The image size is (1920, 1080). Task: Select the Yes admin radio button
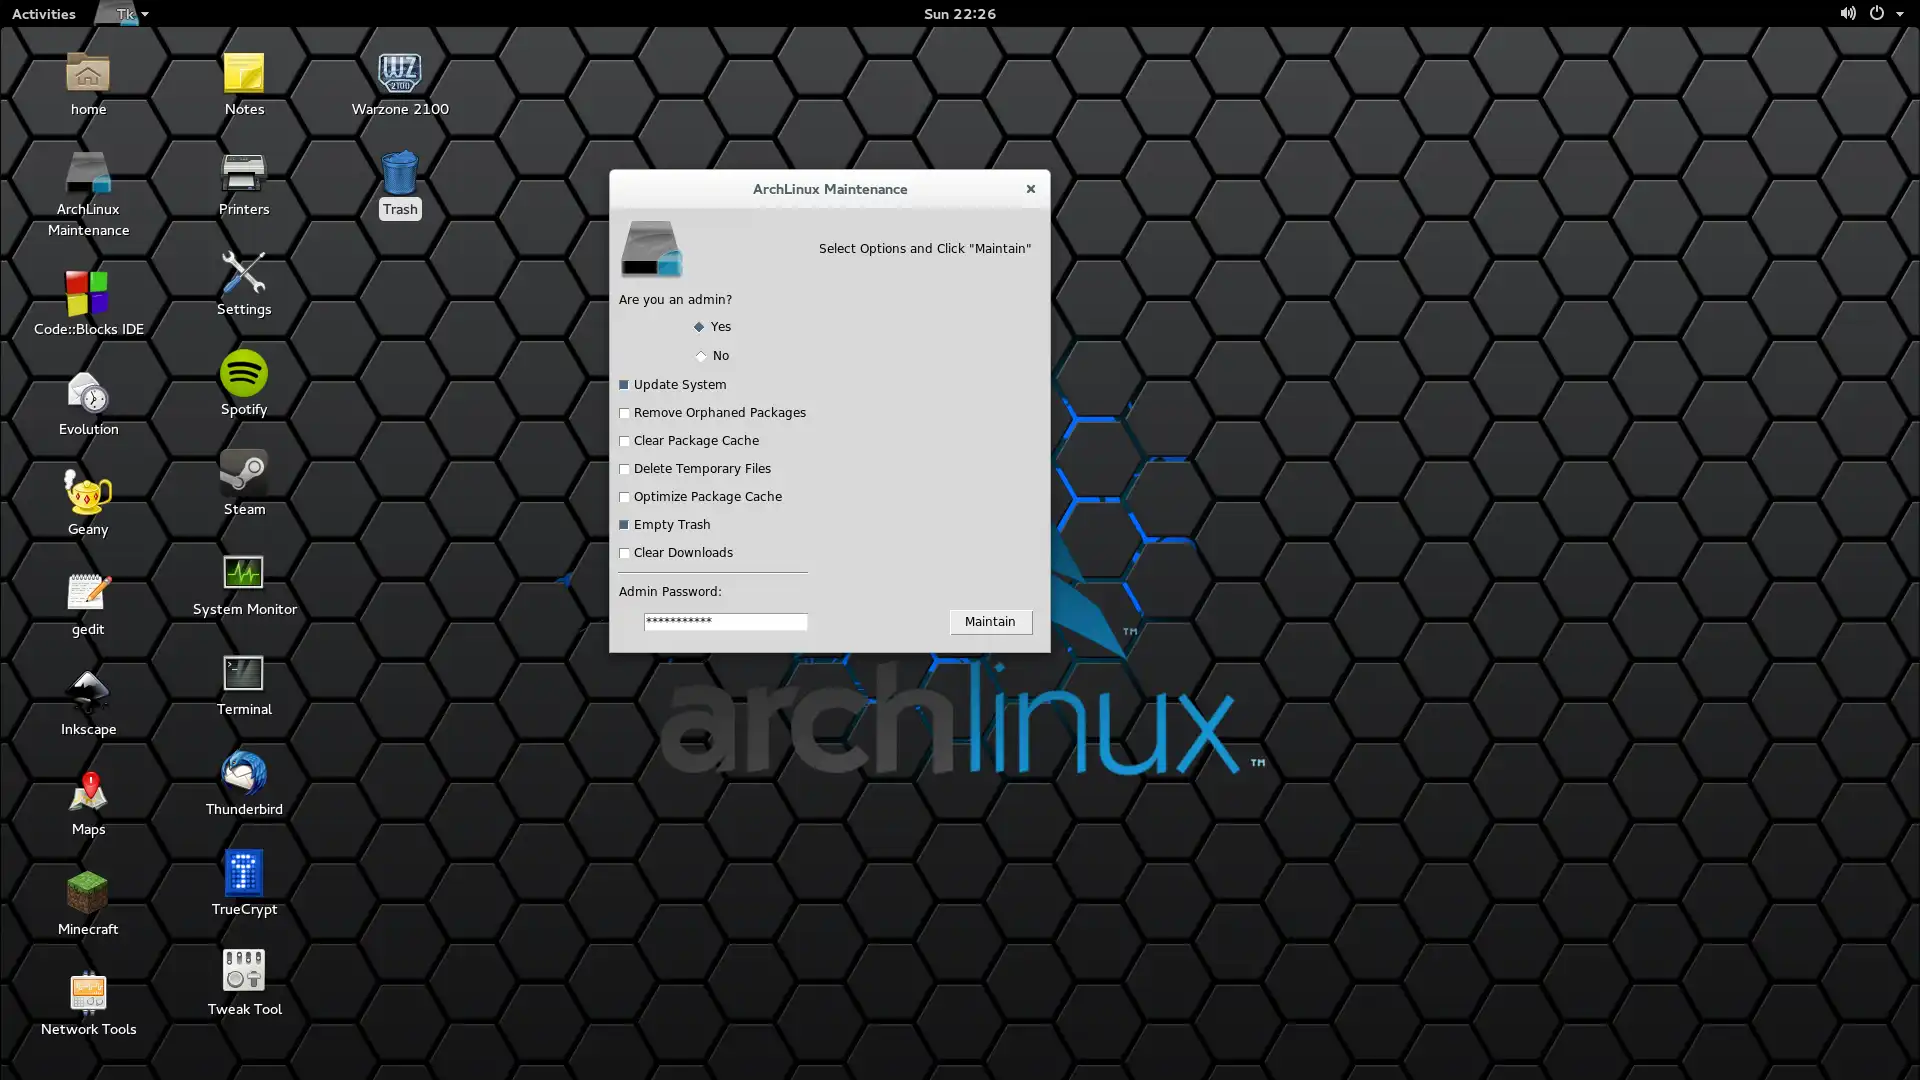click(700, 326)
